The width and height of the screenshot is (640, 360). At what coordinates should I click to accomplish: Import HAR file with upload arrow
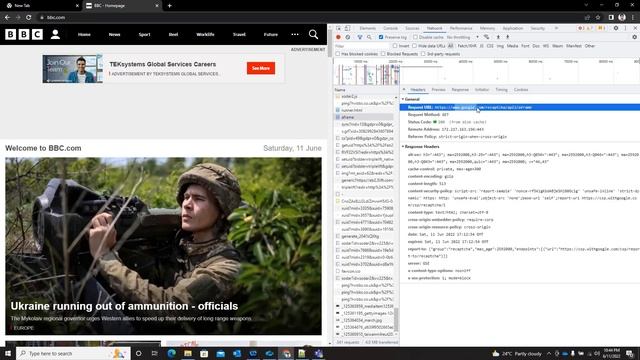click(x=498, y=37)
